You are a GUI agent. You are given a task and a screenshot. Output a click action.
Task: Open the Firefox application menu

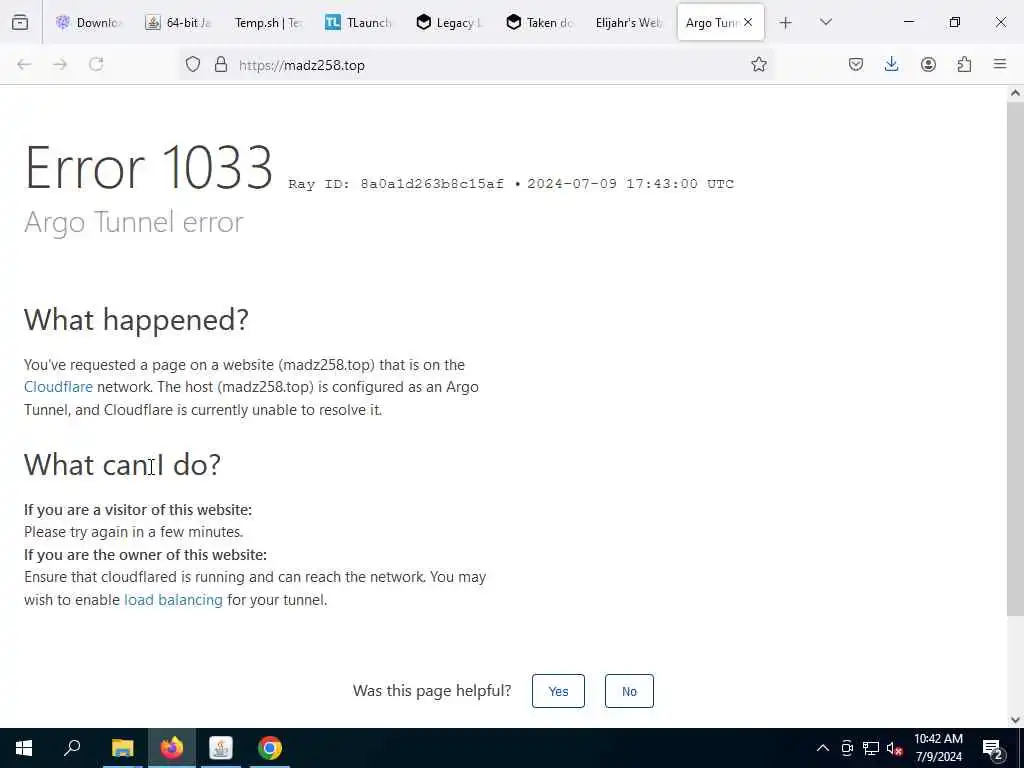1000,64
